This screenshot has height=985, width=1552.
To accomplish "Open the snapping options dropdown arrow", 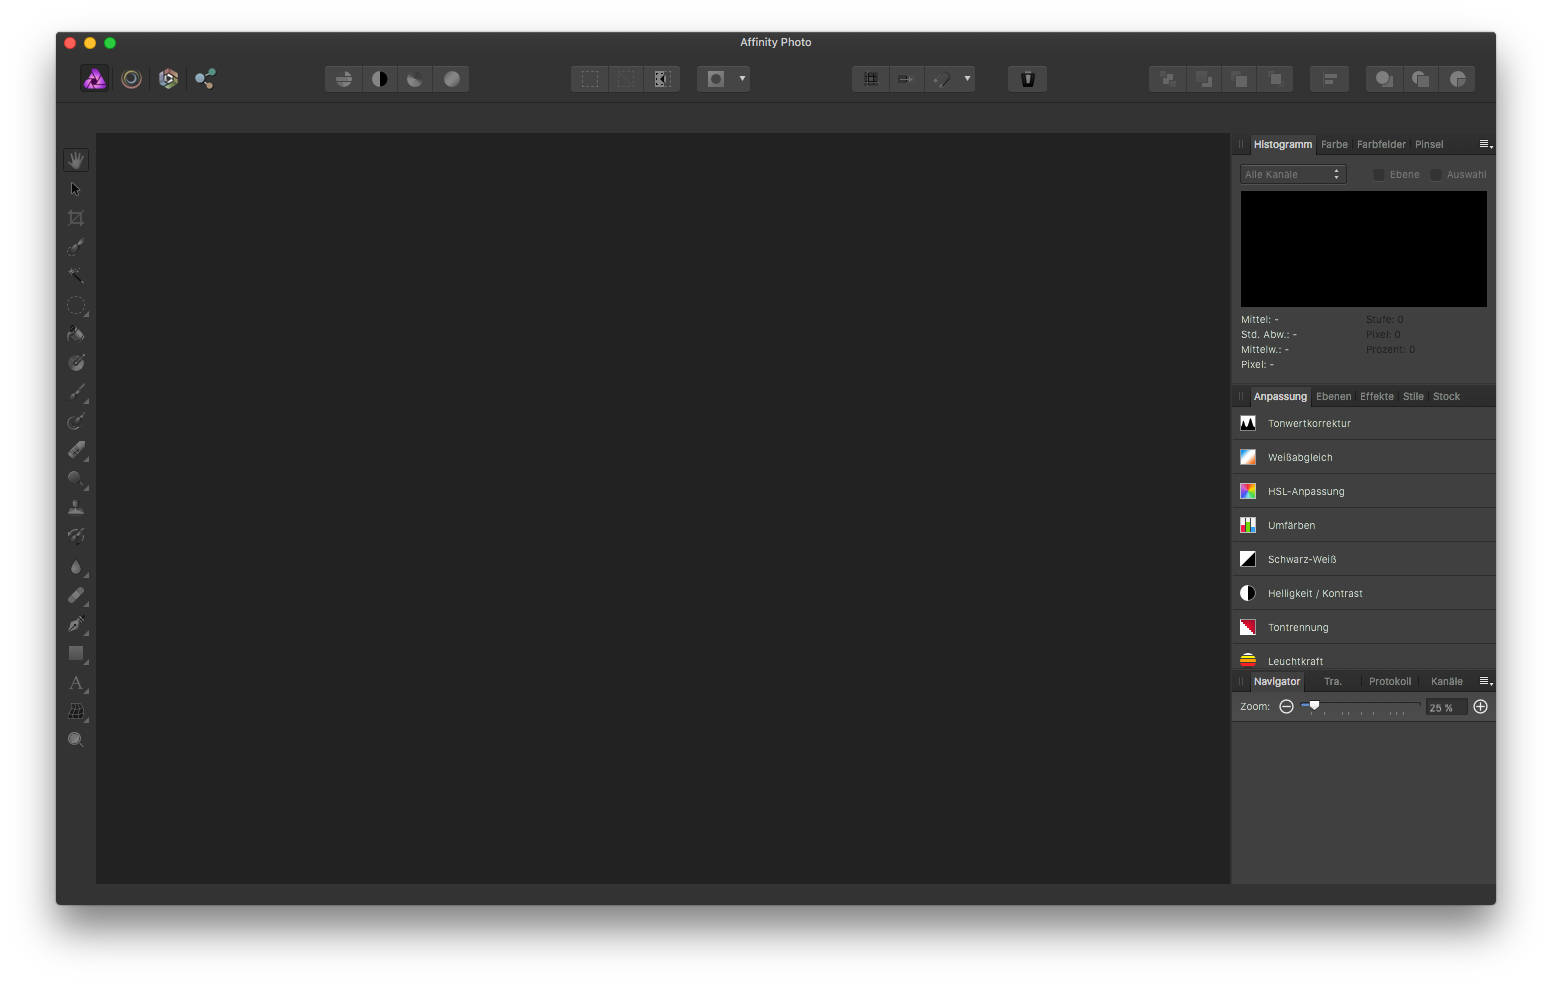I will click(x=967, y=79).
